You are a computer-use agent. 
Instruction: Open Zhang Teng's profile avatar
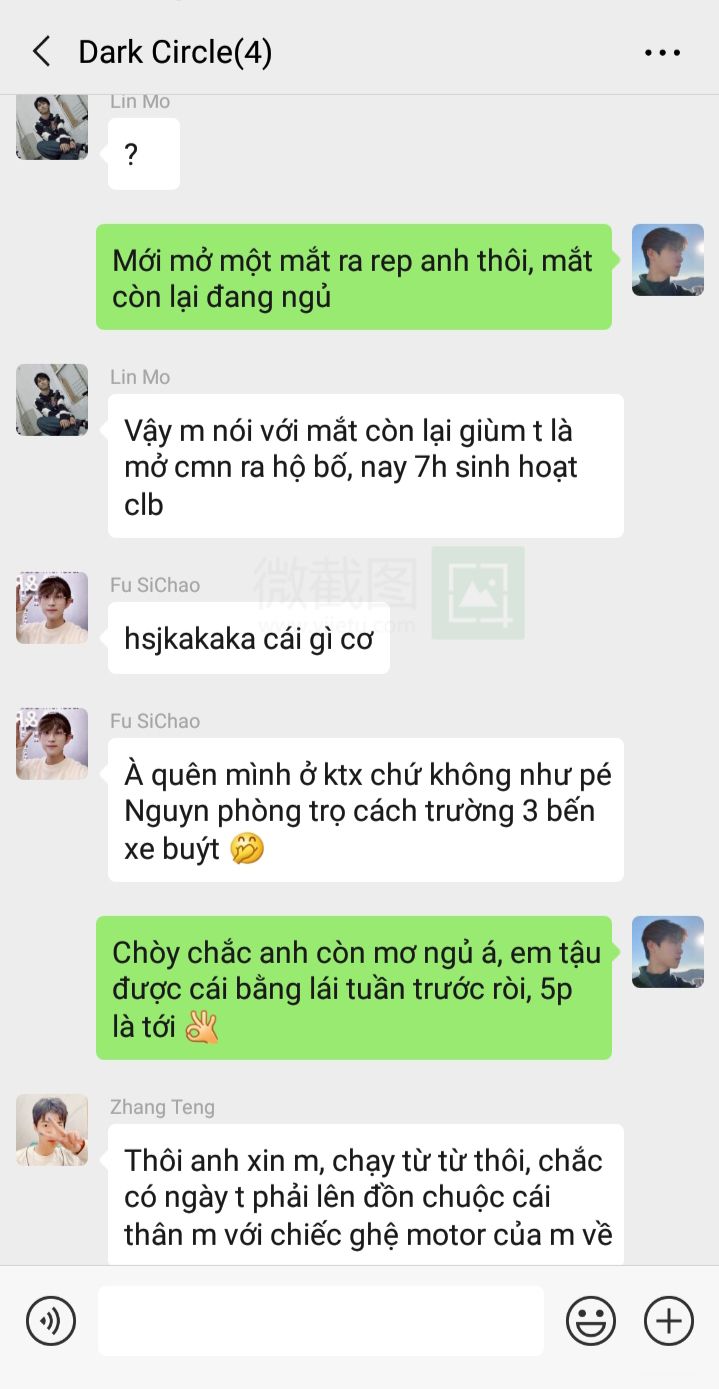tap(52, 1130)
